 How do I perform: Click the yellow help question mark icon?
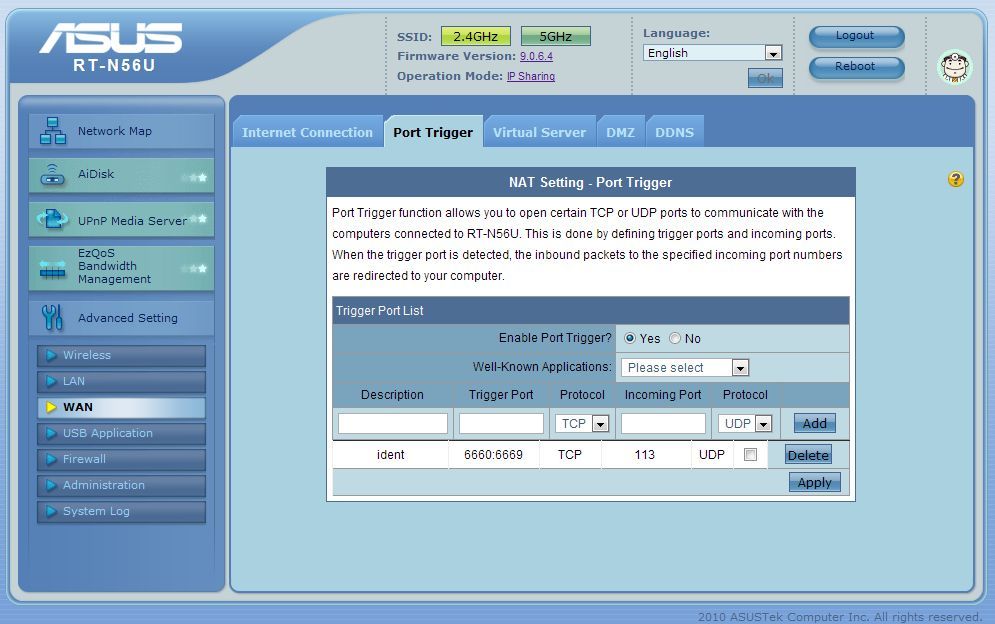click(956, 179)
